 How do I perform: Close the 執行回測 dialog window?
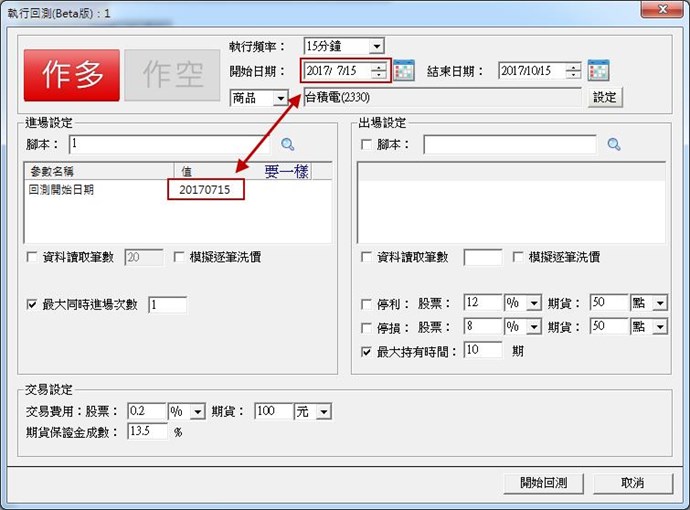click(x=663, y=9)
